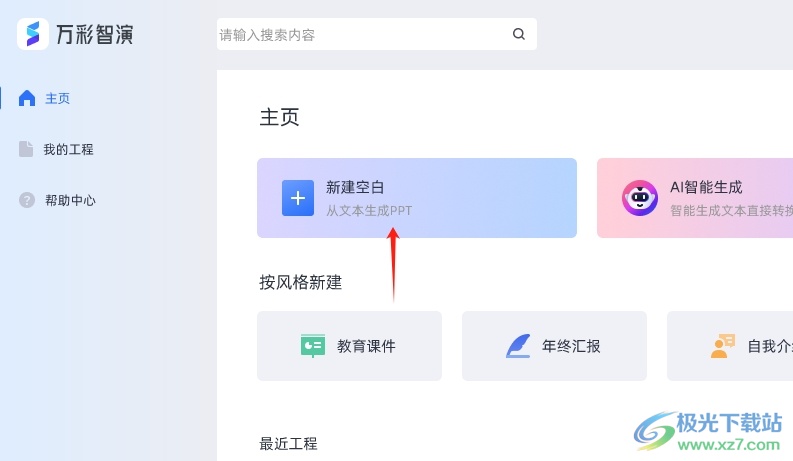
Task: Click the orange person 自我介绍 icon
Action: [722, 346]
